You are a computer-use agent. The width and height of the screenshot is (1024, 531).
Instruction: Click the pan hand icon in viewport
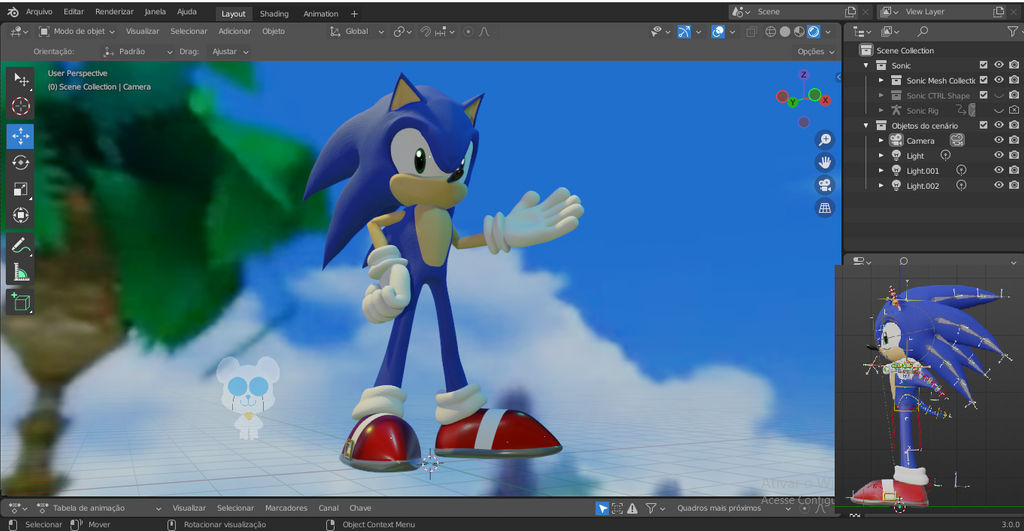pos(825,162)
